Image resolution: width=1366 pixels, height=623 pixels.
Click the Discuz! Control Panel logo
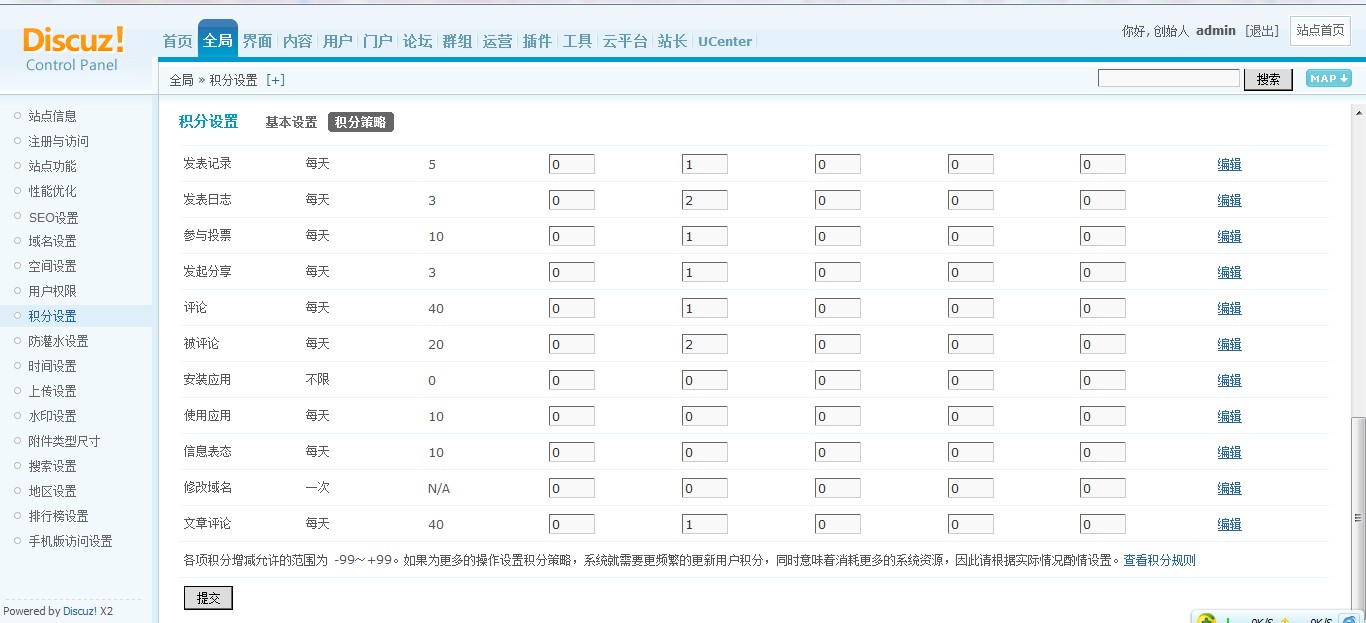pos(73,49)
